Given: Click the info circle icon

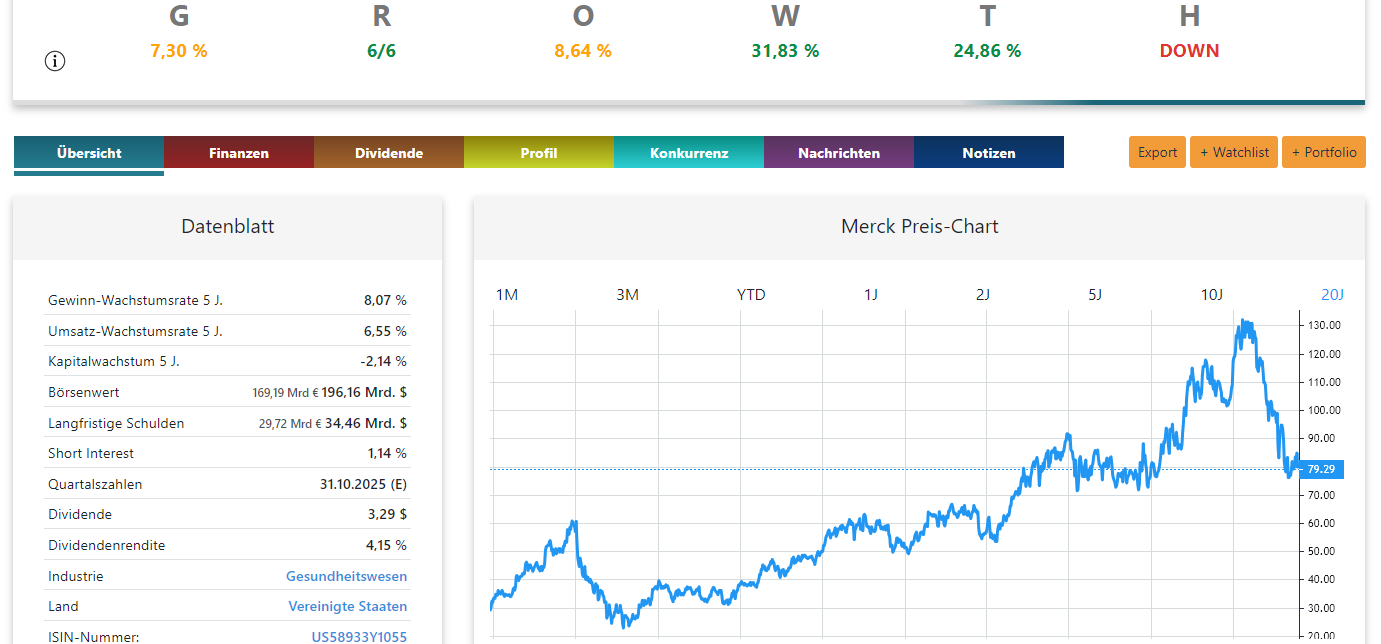Looking at the screenshot, I should 55,61.
